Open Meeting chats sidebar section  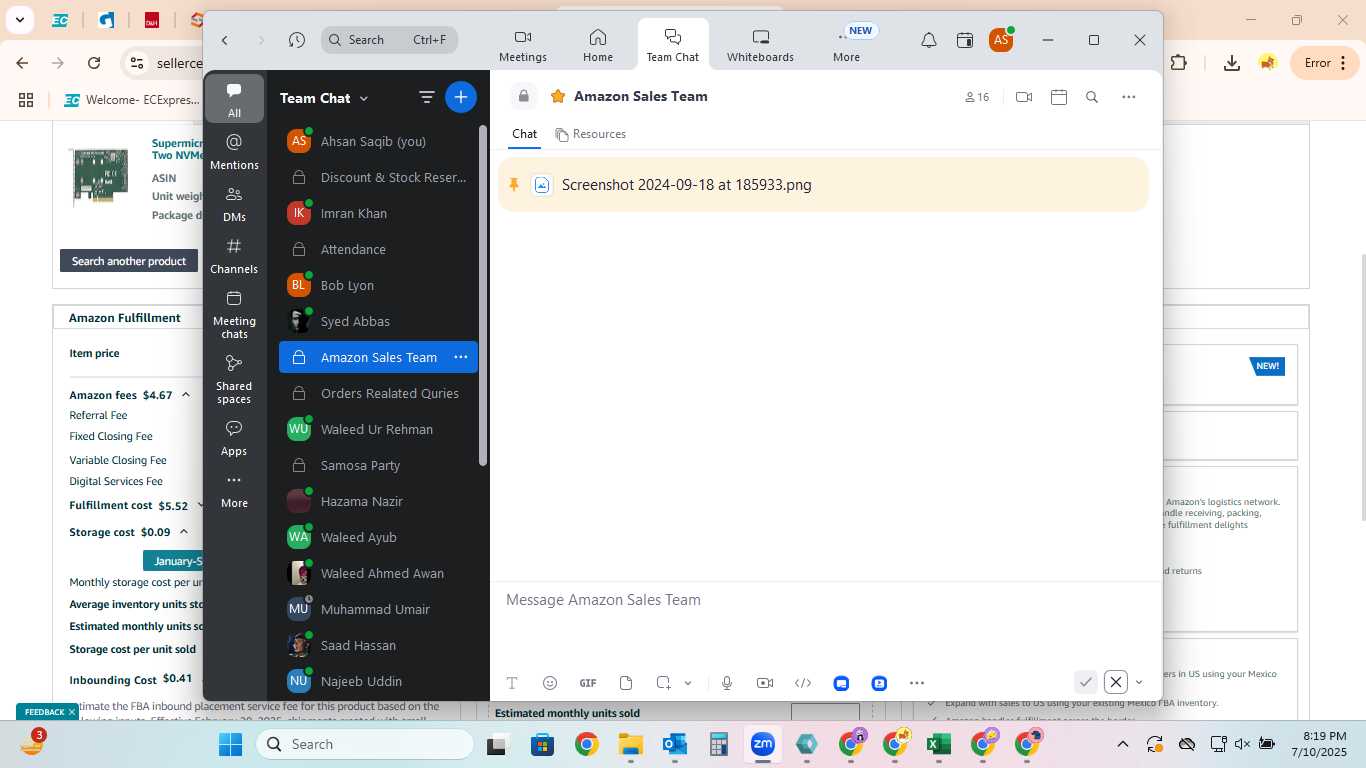(x=234, y=314)
